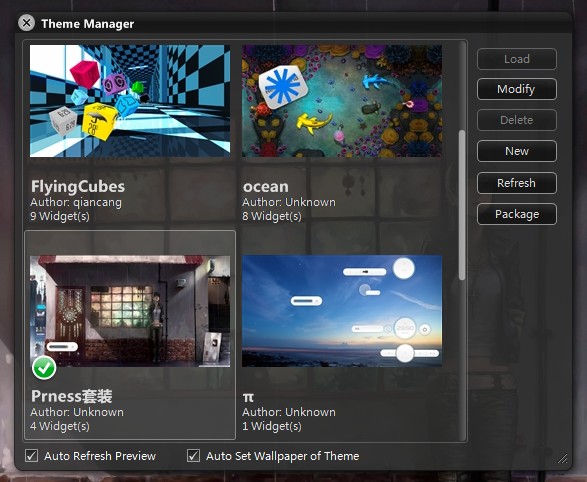Click the green checkmark on Prness theme

click(44, 368)
